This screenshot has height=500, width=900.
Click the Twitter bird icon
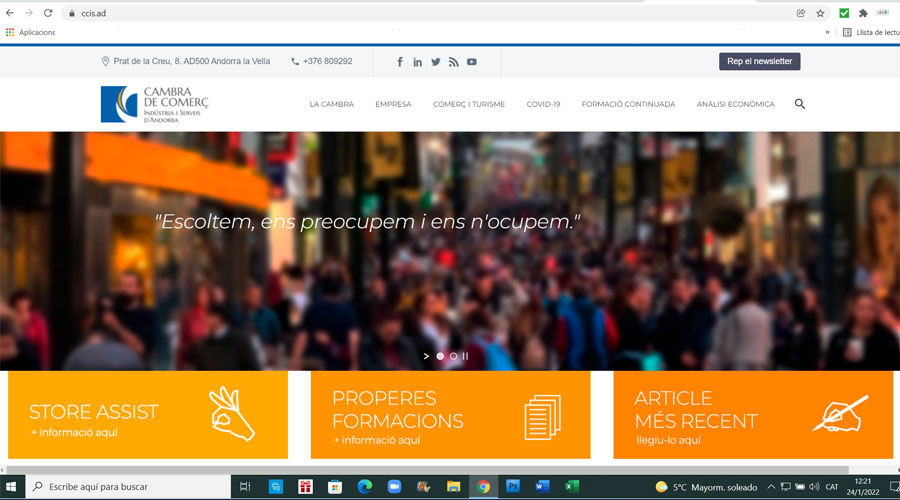tap(436, 62)
